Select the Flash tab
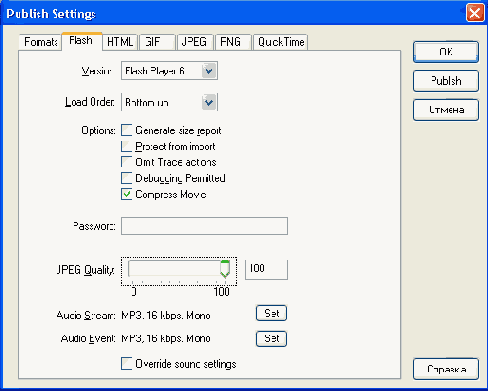Viewport: 488px width, 391px height. click(x=82, y=41)
